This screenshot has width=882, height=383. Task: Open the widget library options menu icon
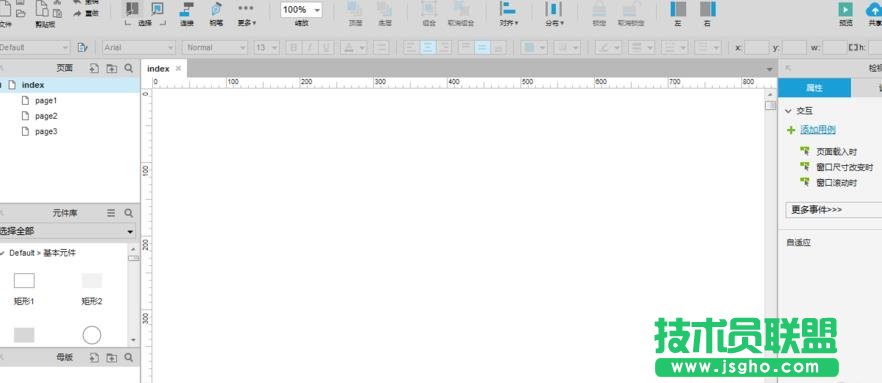coord(111,213)
